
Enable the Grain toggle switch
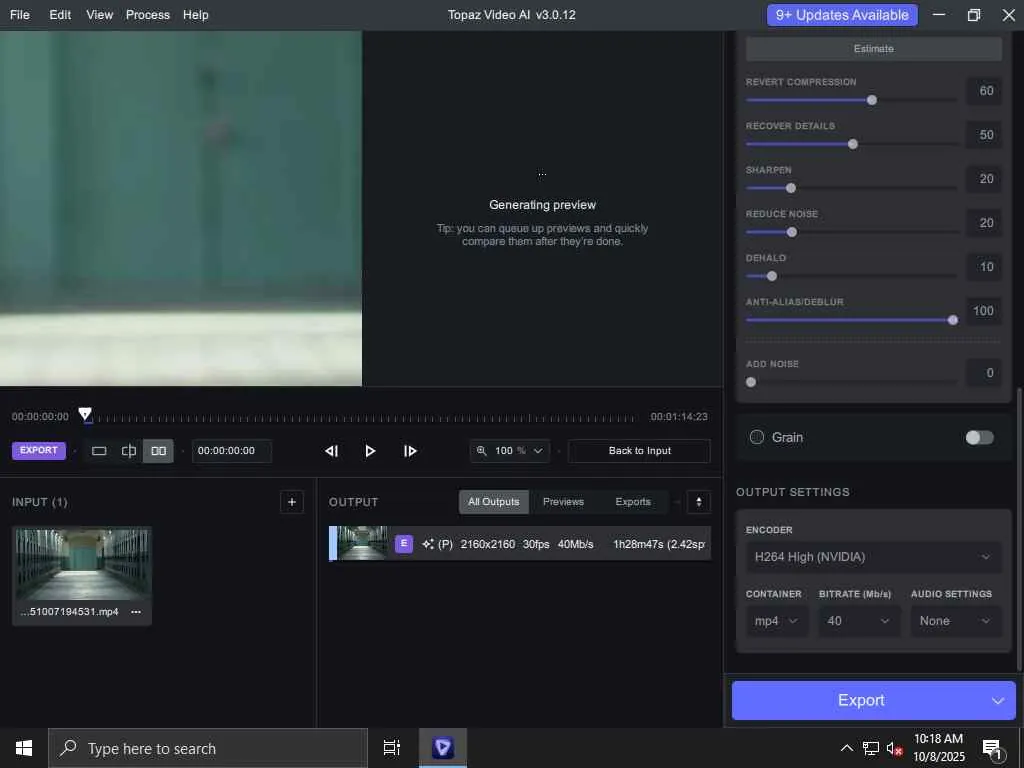tap(980, 438)
